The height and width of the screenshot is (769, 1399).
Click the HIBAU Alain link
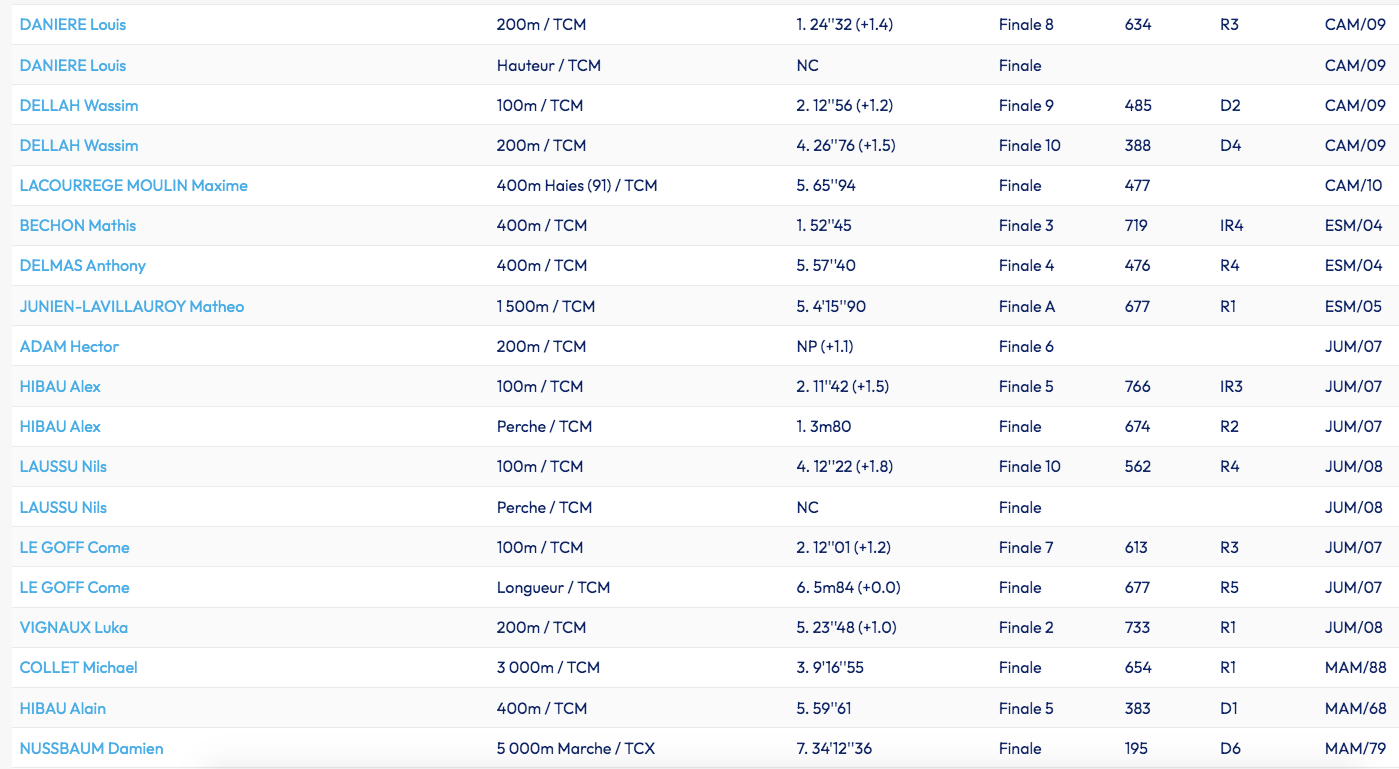click(x=63, y=708)
